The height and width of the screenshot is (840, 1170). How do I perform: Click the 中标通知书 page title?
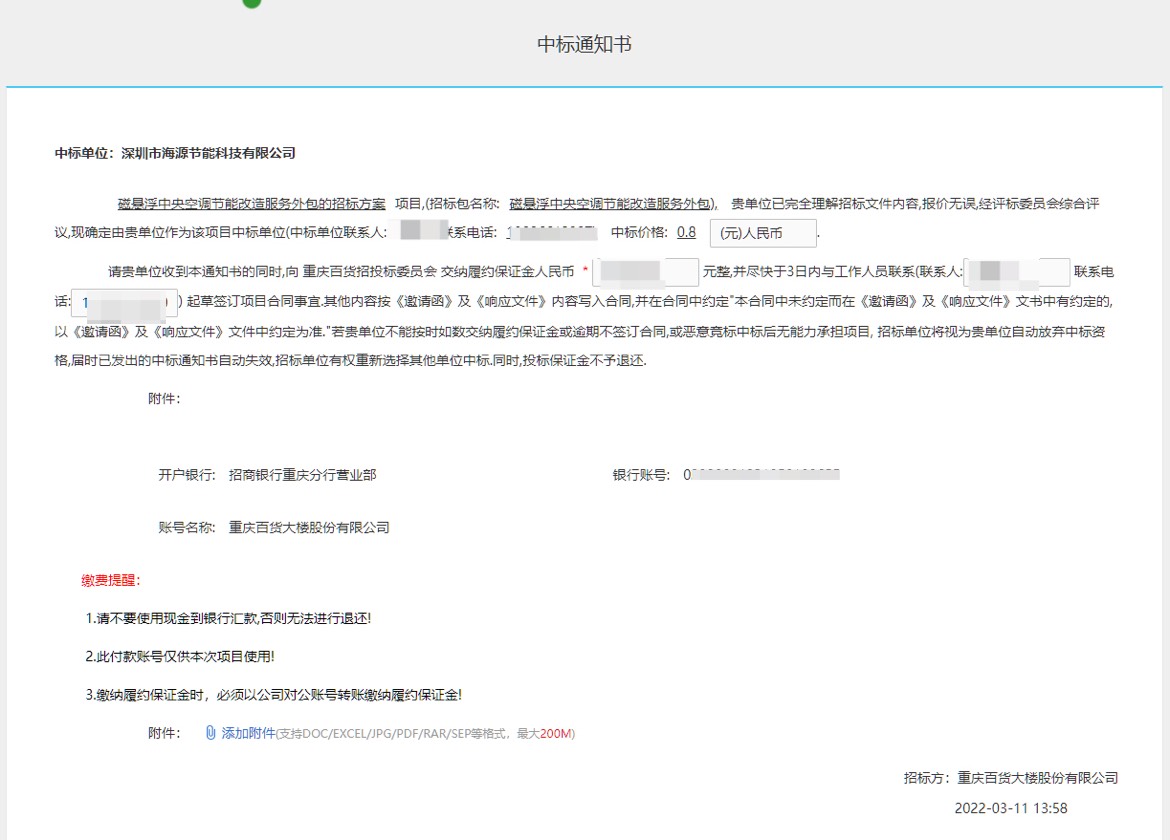coord(584,45)
